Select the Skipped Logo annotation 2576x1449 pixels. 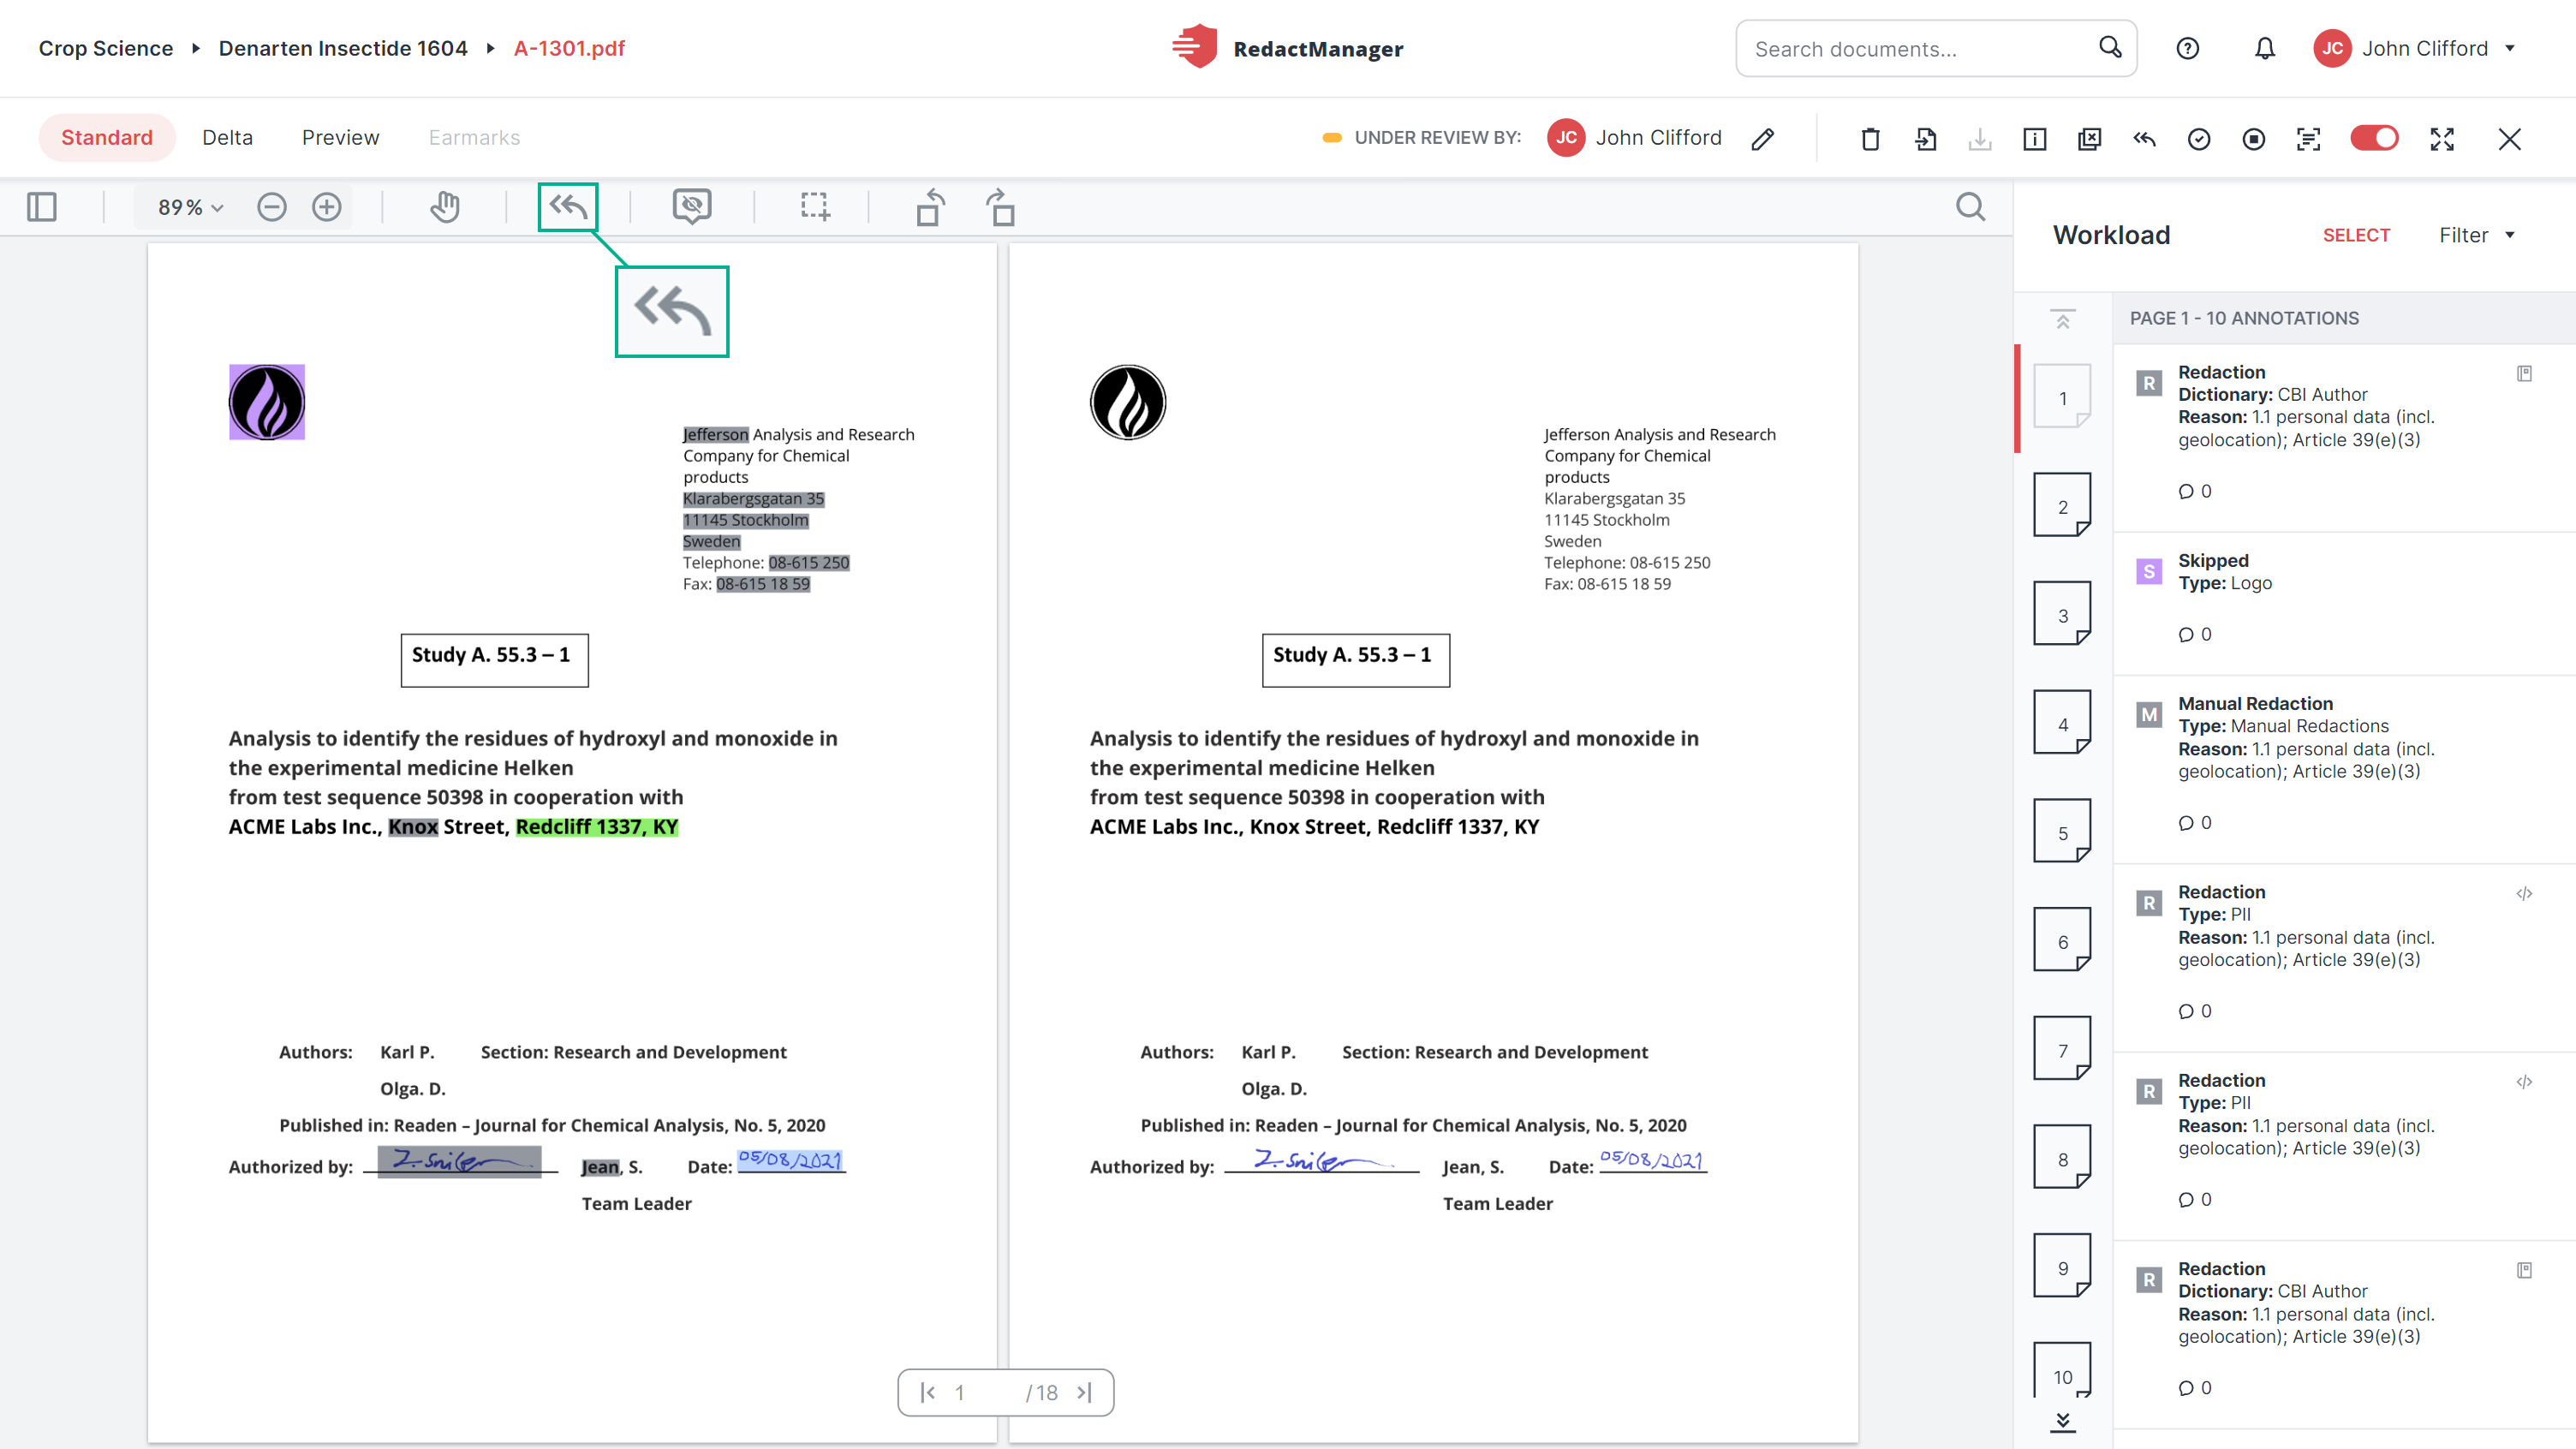pos(2344,604)
